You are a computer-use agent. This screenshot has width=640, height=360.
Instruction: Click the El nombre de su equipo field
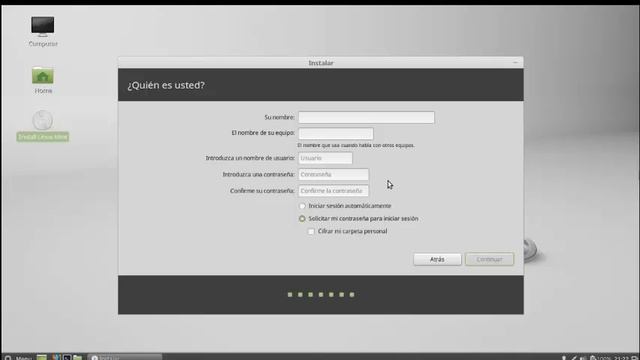click(x=336, y=133)
